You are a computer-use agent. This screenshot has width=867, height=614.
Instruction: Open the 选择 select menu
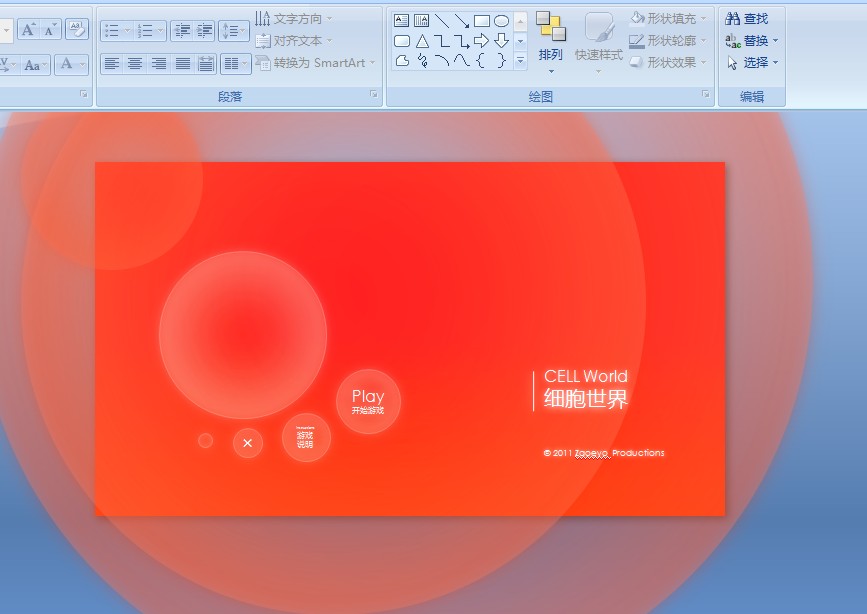pyautogui.click(x=751, y=63)
